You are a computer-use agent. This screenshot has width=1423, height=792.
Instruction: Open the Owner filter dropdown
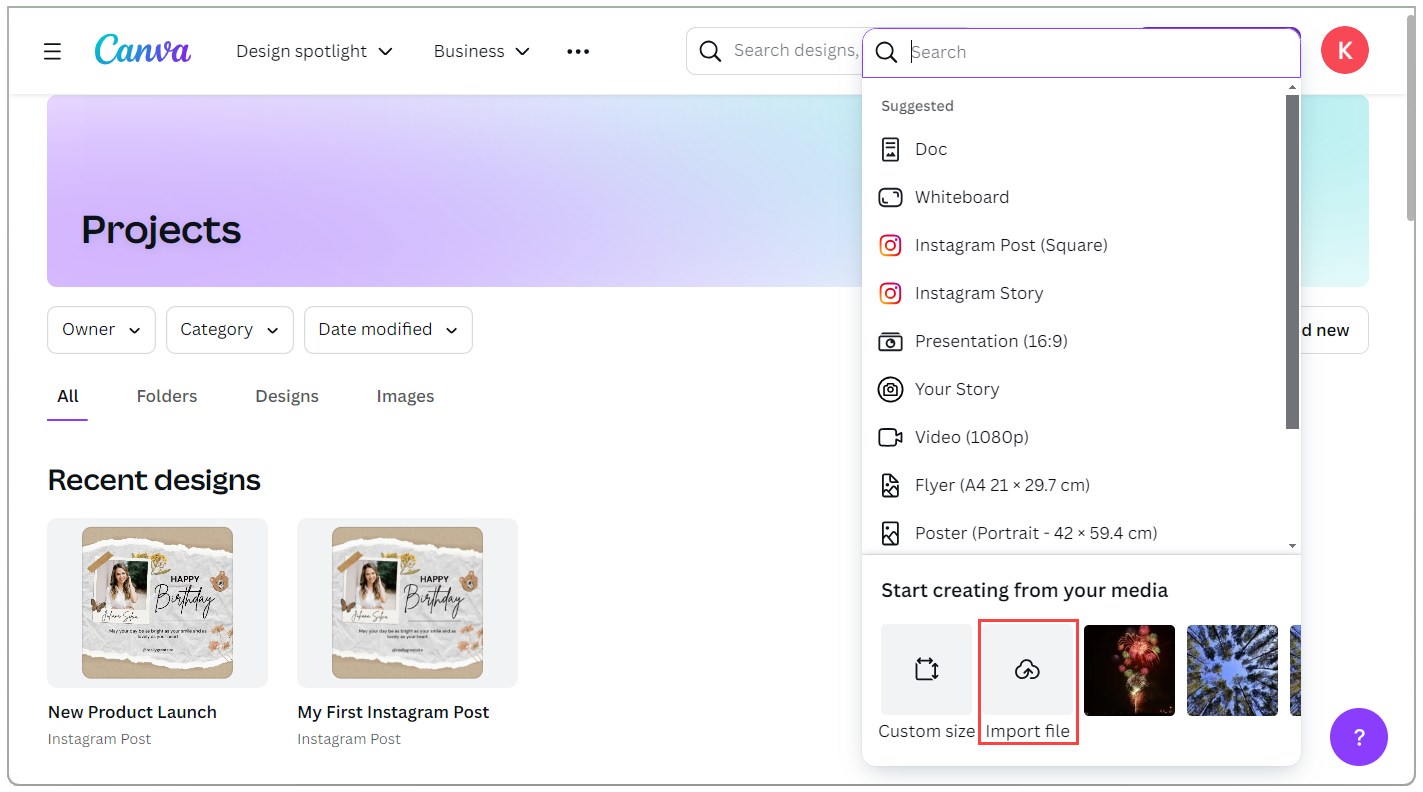point(100,329)
